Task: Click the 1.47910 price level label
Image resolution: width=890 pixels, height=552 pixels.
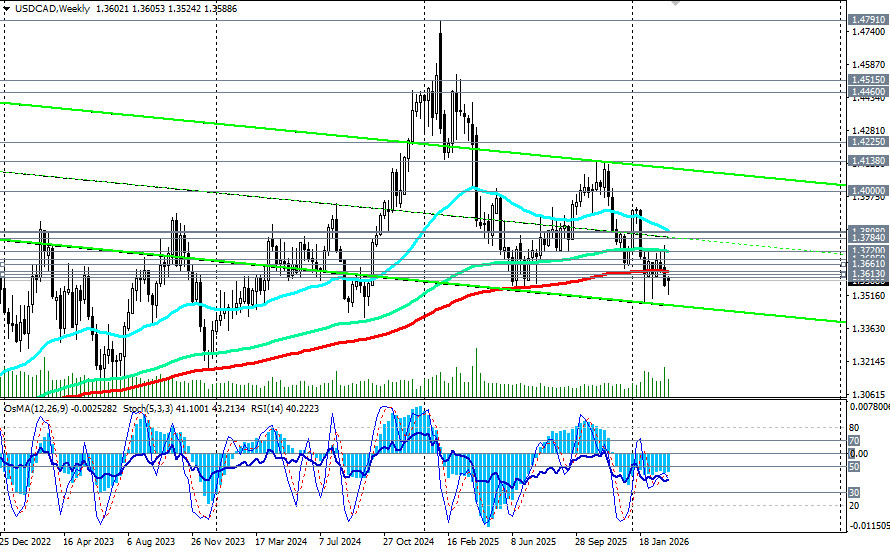Action: [868, 20]
